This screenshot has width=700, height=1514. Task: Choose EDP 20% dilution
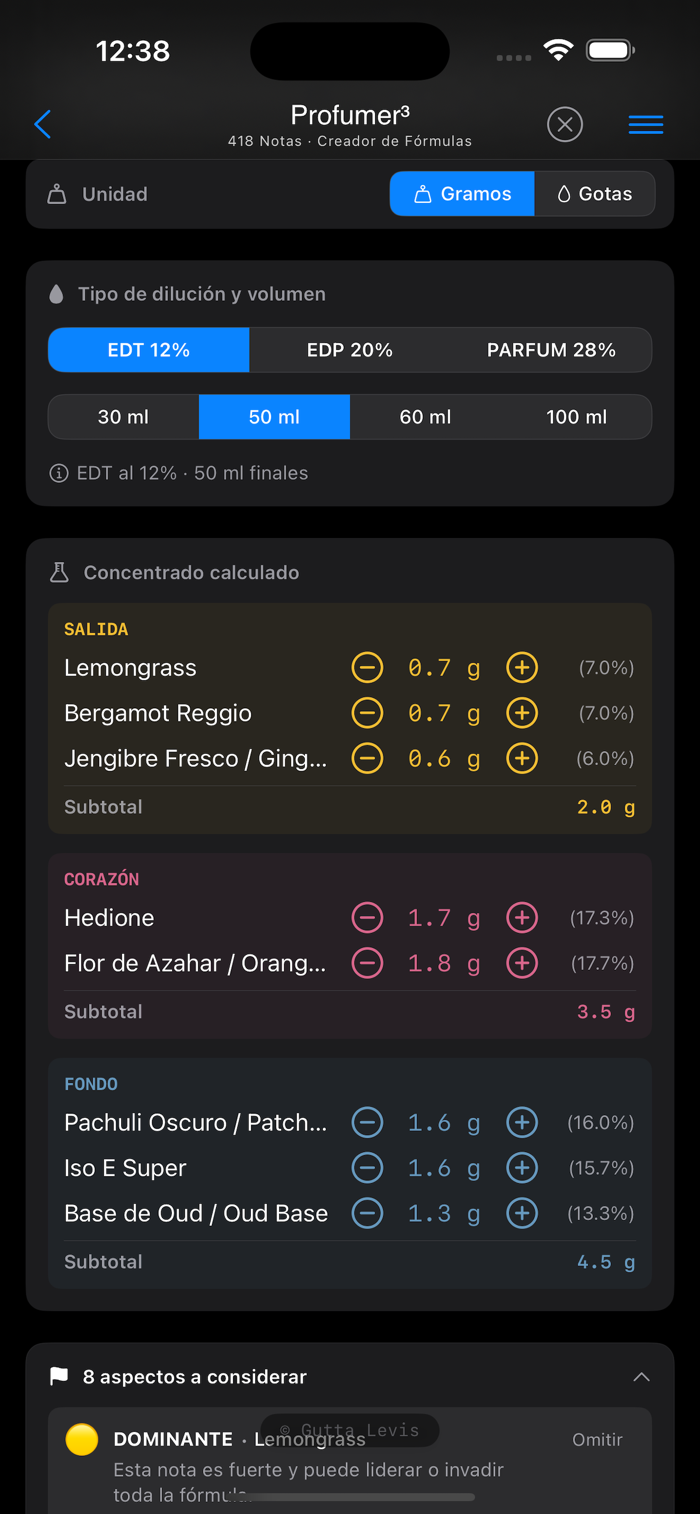click(x=350, y=350)
